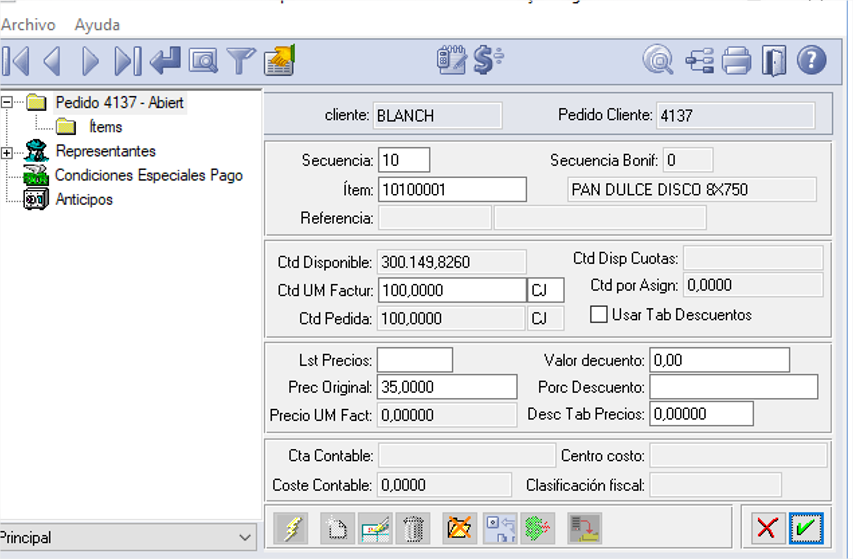Screen dimensions: 853x559
Task: Click the Porc Descuento field
Action: (734, 387)
